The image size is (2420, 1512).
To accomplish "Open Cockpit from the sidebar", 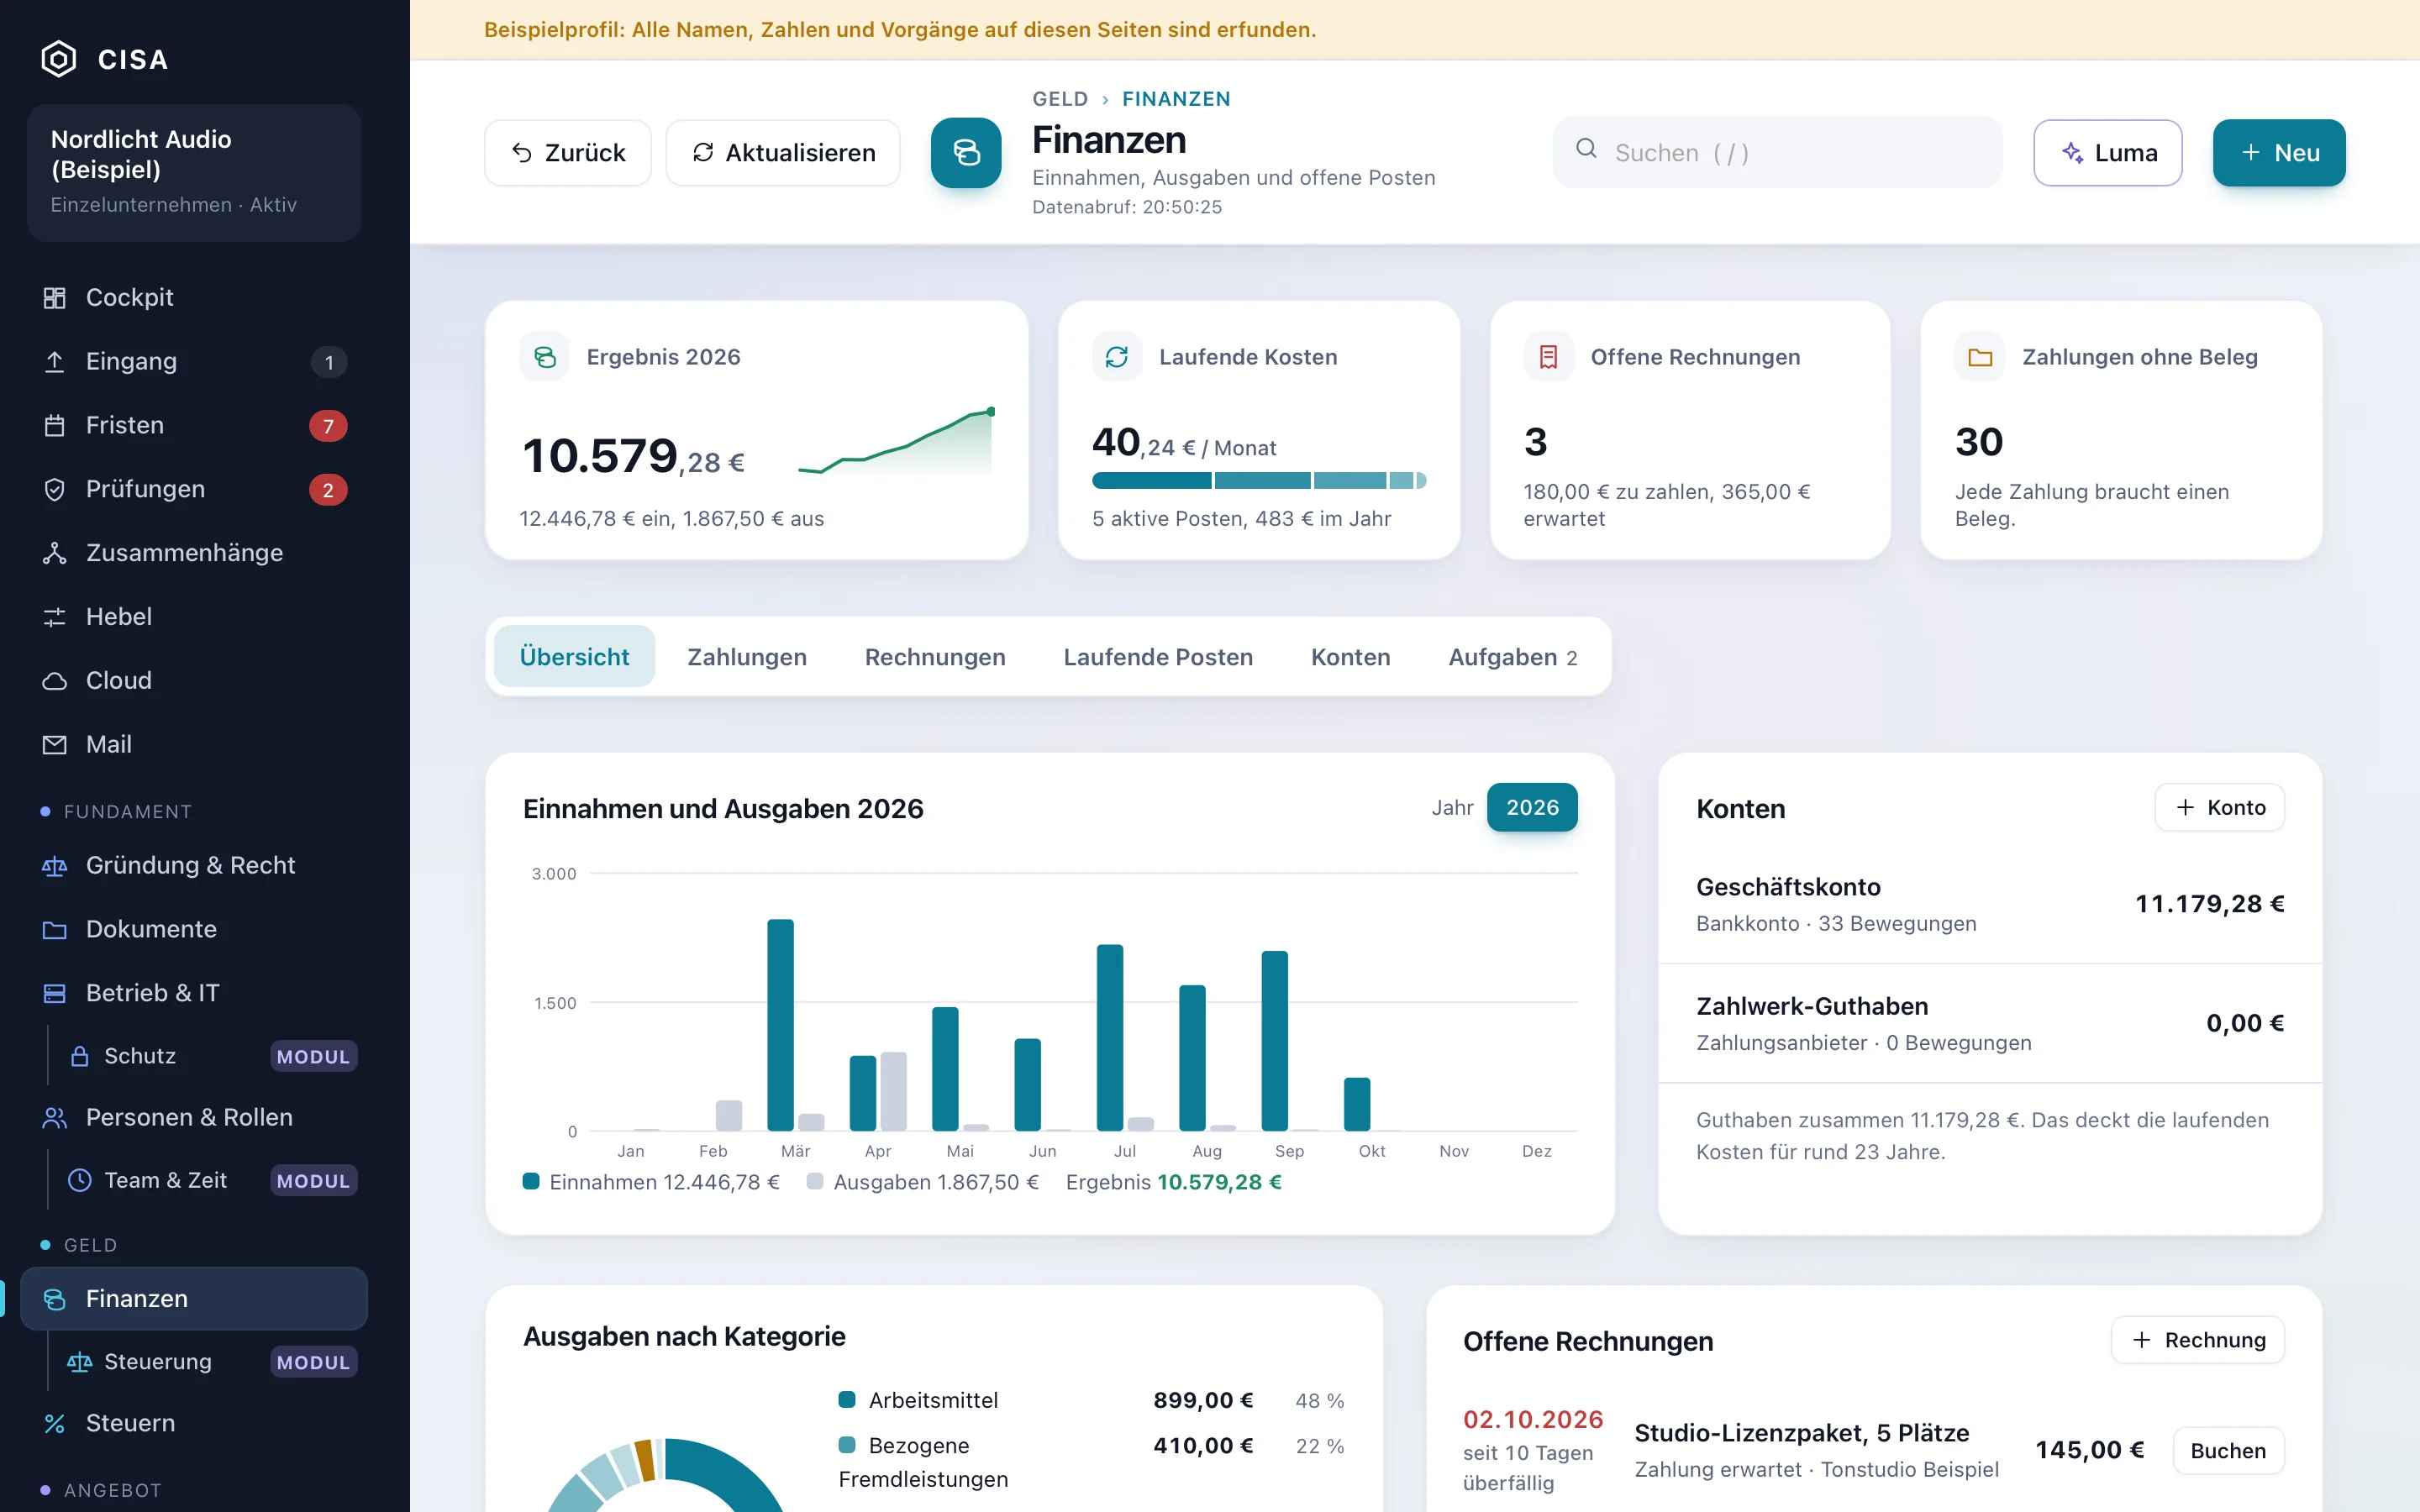I will 194,297.
